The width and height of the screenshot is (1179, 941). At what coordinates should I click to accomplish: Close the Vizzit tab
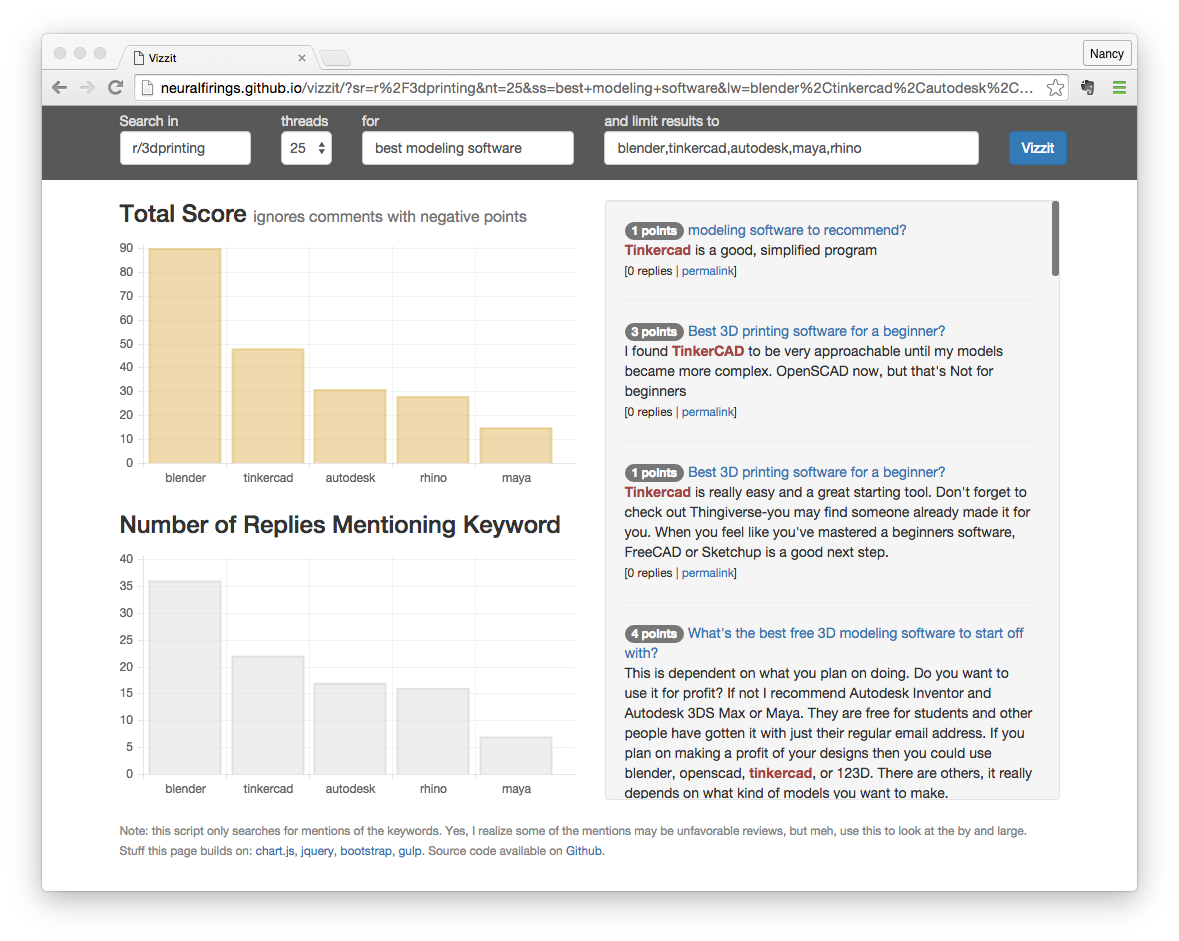pyautogui.click(x=302, y=58)
